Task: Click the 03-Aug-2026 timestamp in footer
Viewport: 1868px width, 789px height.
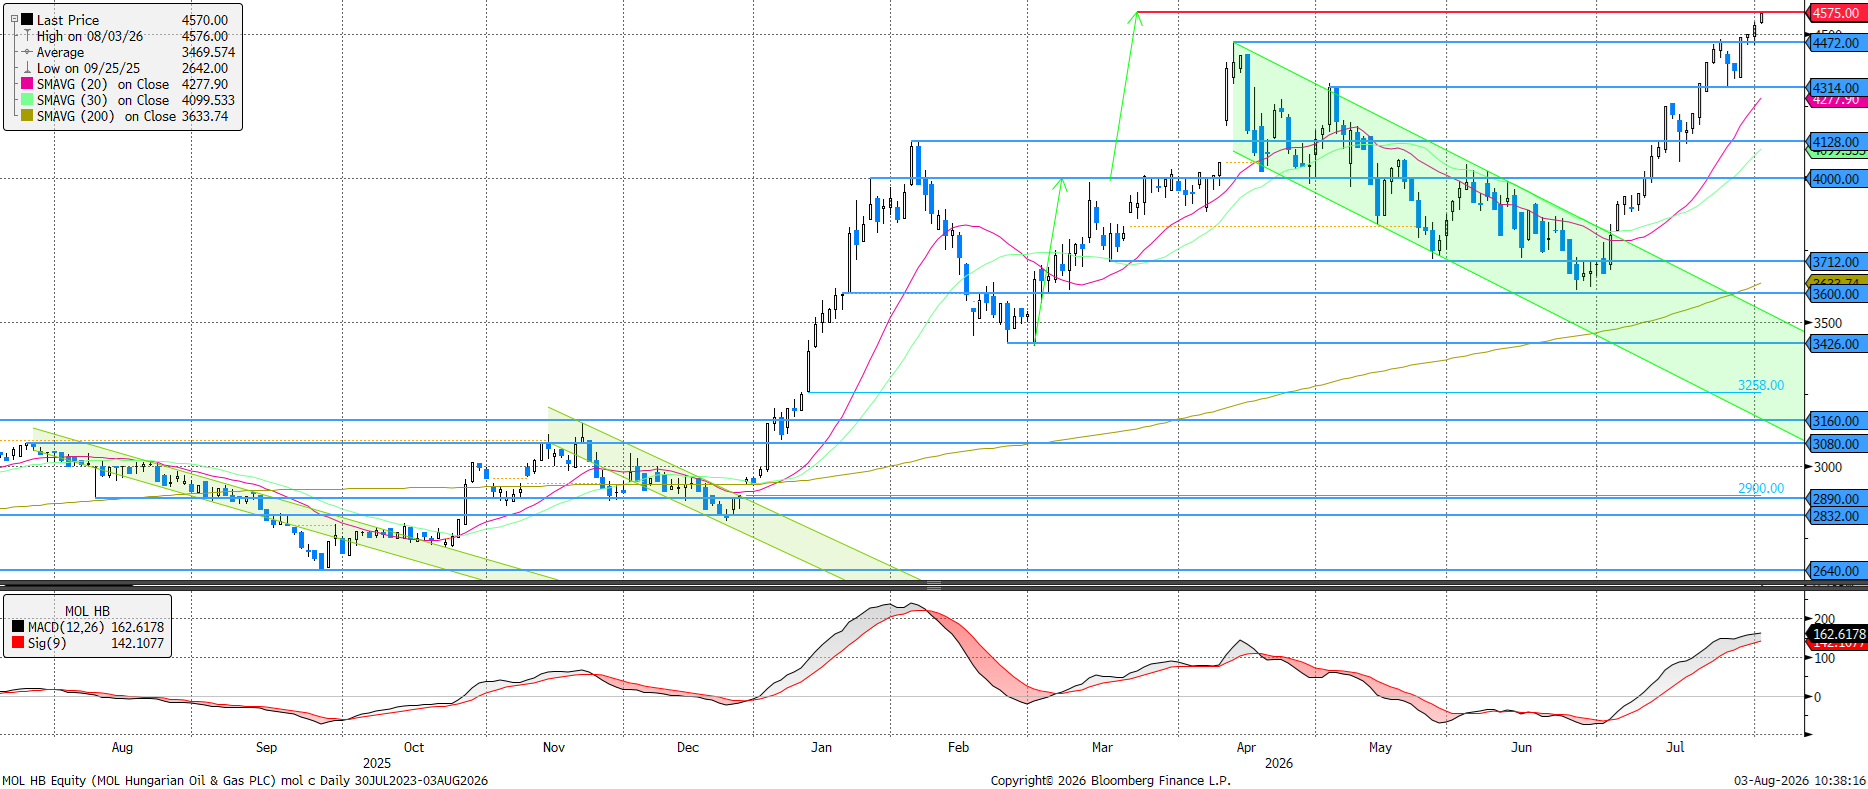Action: pos(1800,780)
